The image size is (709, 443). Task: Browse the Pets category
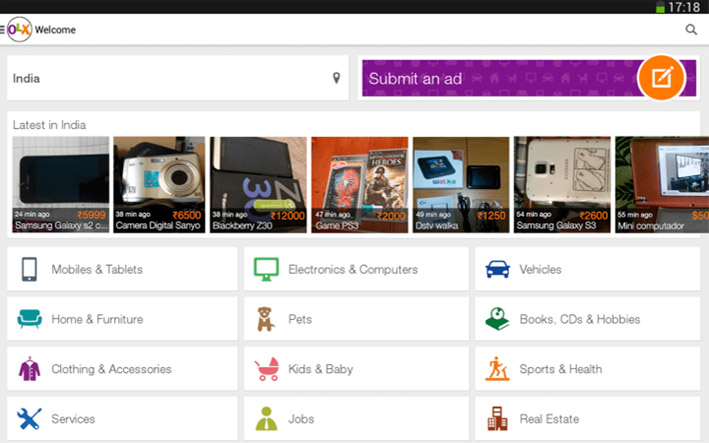[x=356, y=319]
